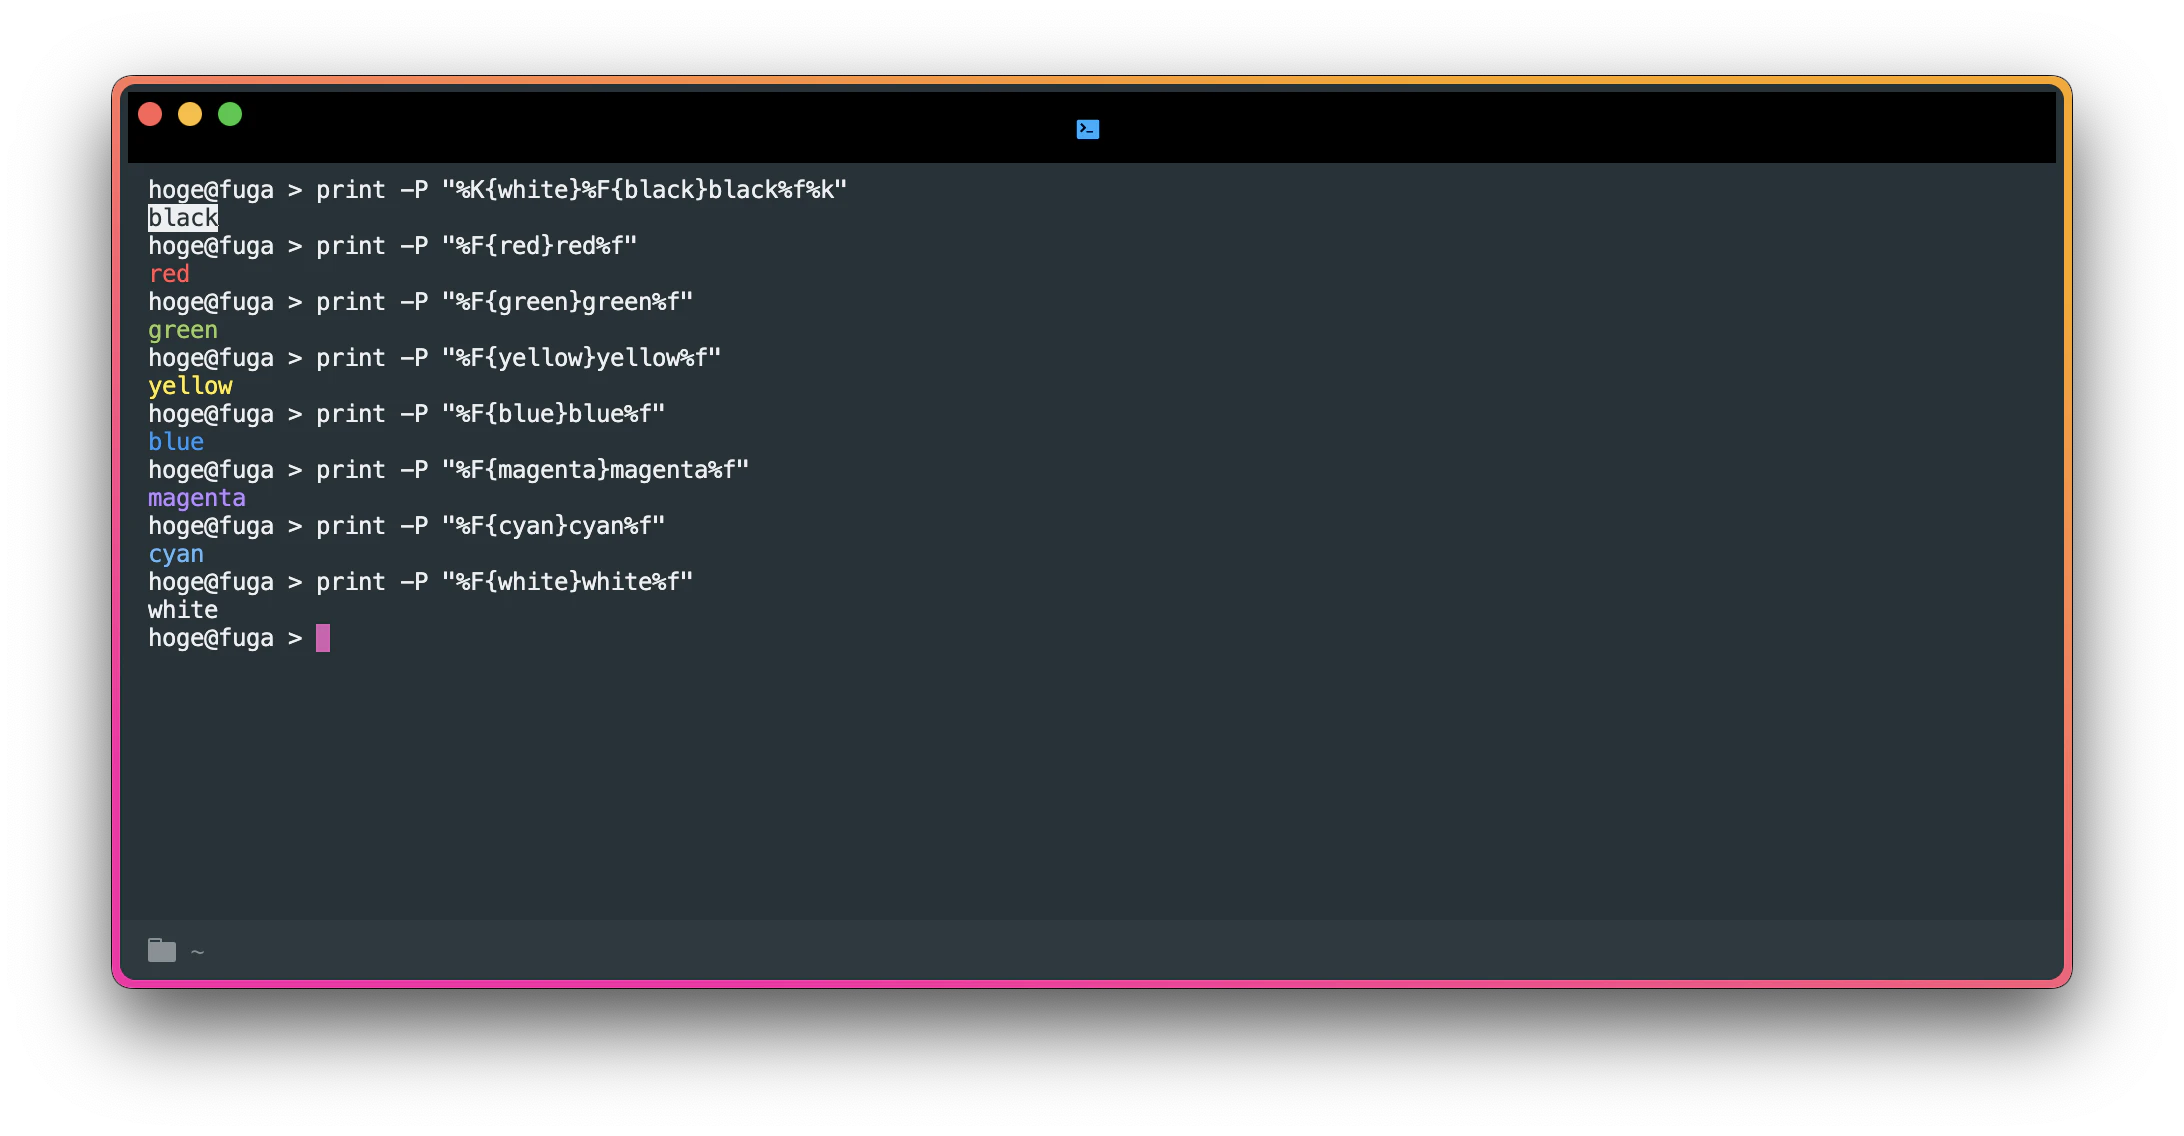Viewport: 2184px width, 1136px height.
Task: Click command print -P "%F{blue}blue%f"
Action: [x=491, y=414]
